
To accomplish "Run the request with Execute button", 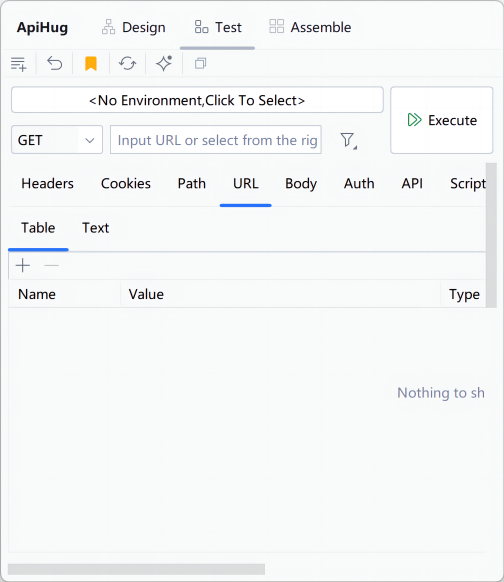I will click(x=442, y=120).
